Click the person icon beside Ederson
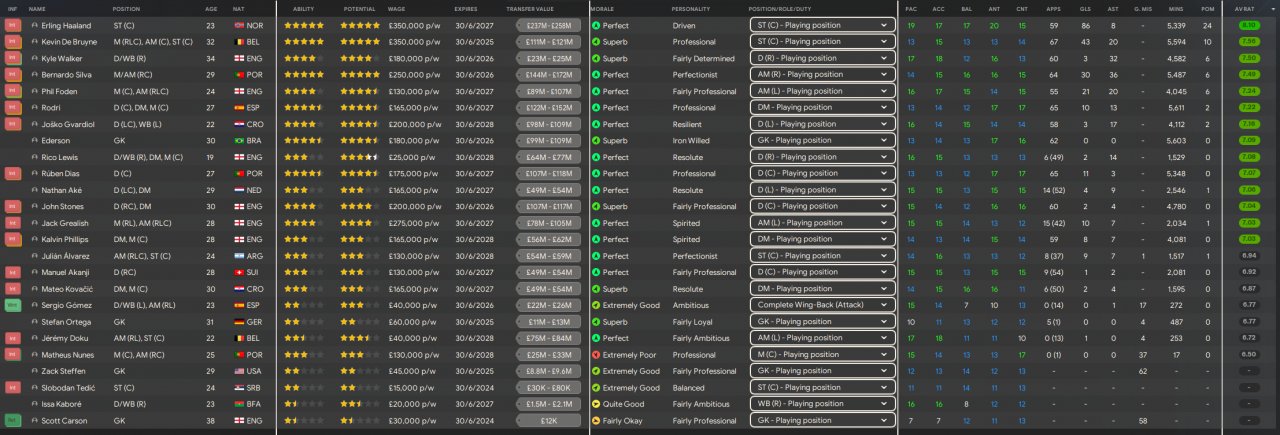This screenshot has height=435, width=1280. click(34, 141)
